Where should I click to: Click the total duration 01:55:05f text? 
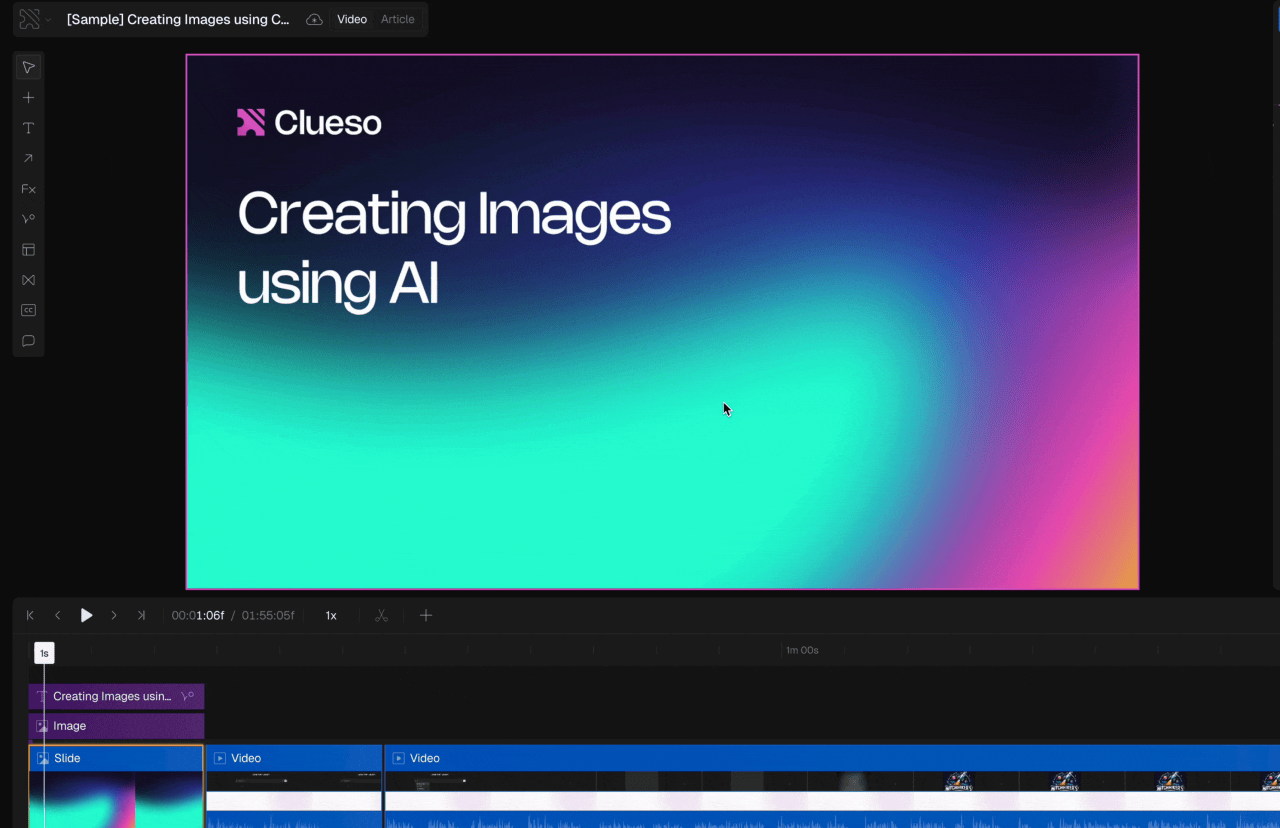click(268, 616)
